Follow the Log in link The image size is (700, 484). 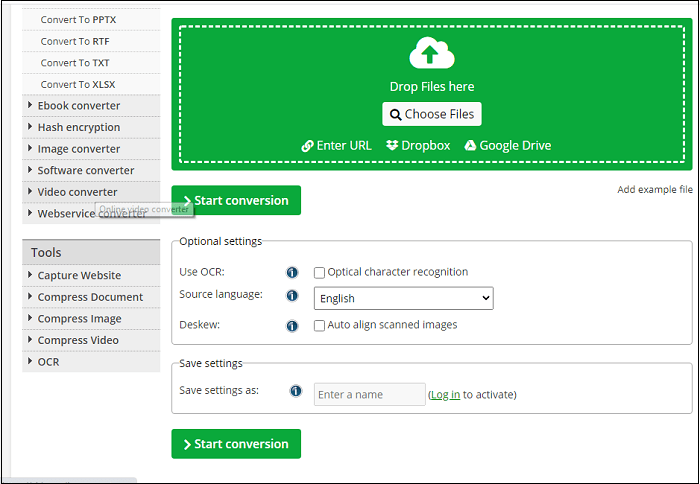tap(445, 395)
